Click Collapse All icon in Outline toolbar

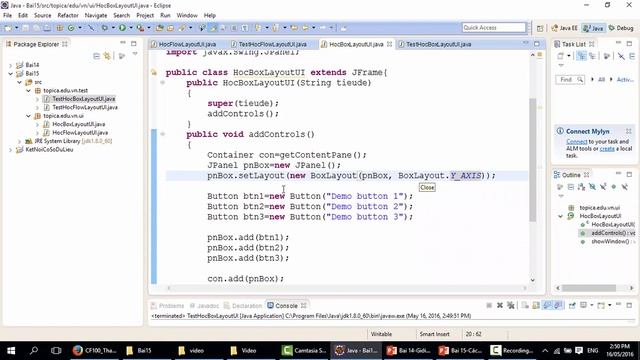pyautogui.click(x=571, y=187)
